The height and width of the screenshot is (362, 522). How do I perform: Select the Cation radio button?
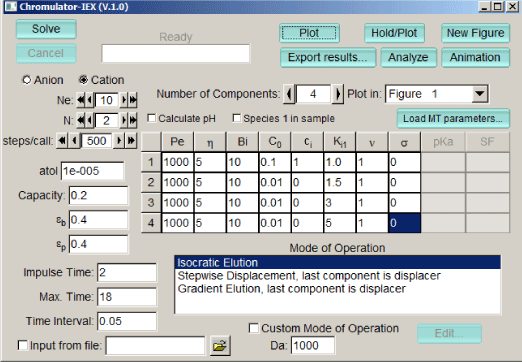click(x=83, y=80)
